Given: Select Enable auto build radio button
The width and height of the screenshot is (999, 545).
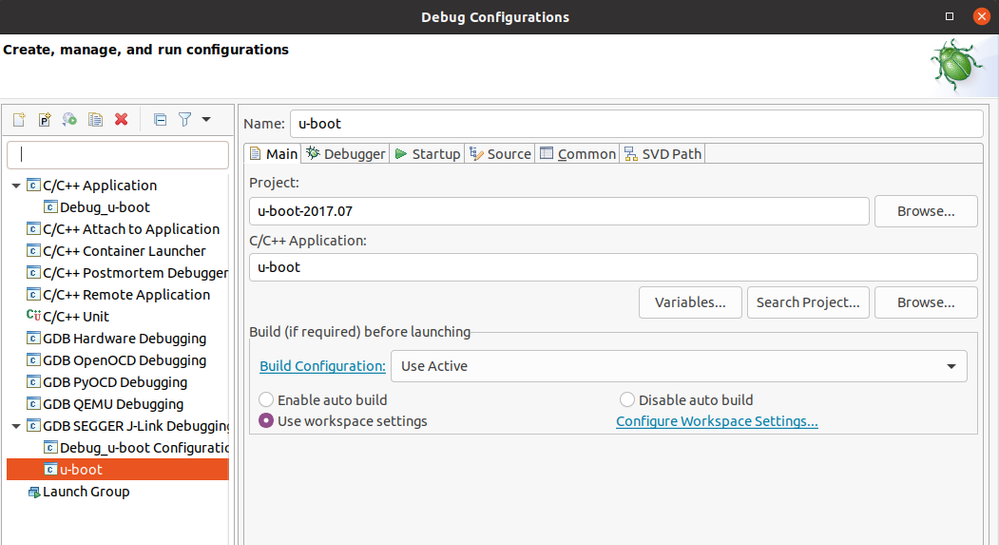Looking at the screenshot, I should 266,400.
